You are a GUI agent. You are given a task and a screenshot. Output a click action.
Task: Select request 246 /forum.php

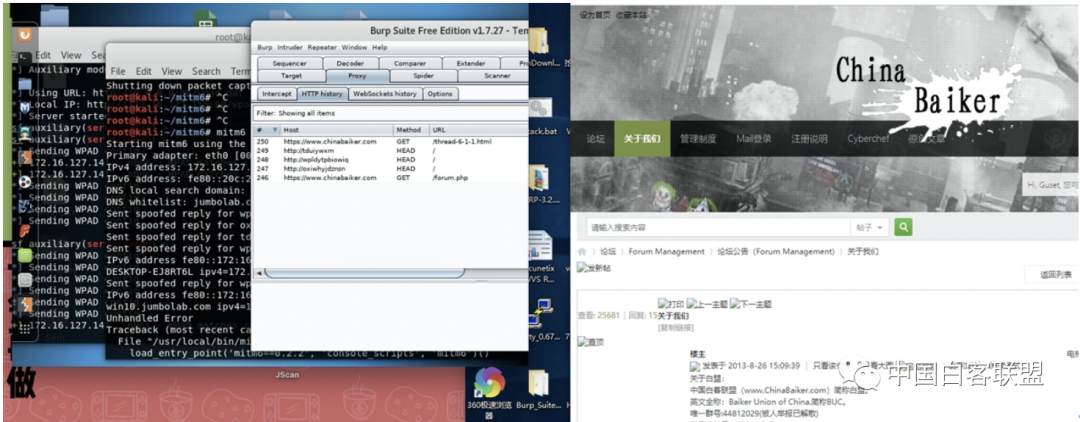[x=391, y=178]
